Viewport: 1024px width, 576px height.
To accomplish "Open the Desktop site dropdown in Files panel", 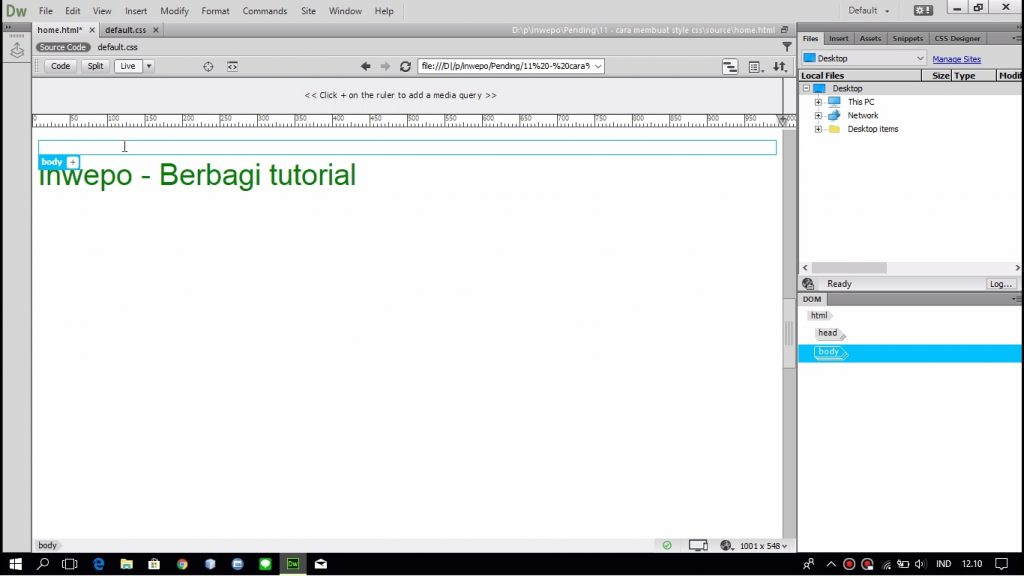I will tap(864, 59).
